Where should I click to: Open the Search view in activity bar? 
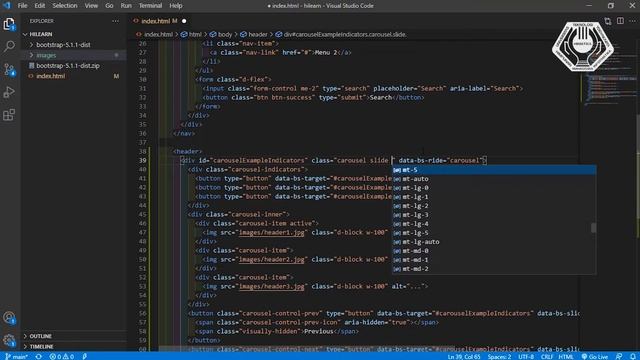(9, 46)
